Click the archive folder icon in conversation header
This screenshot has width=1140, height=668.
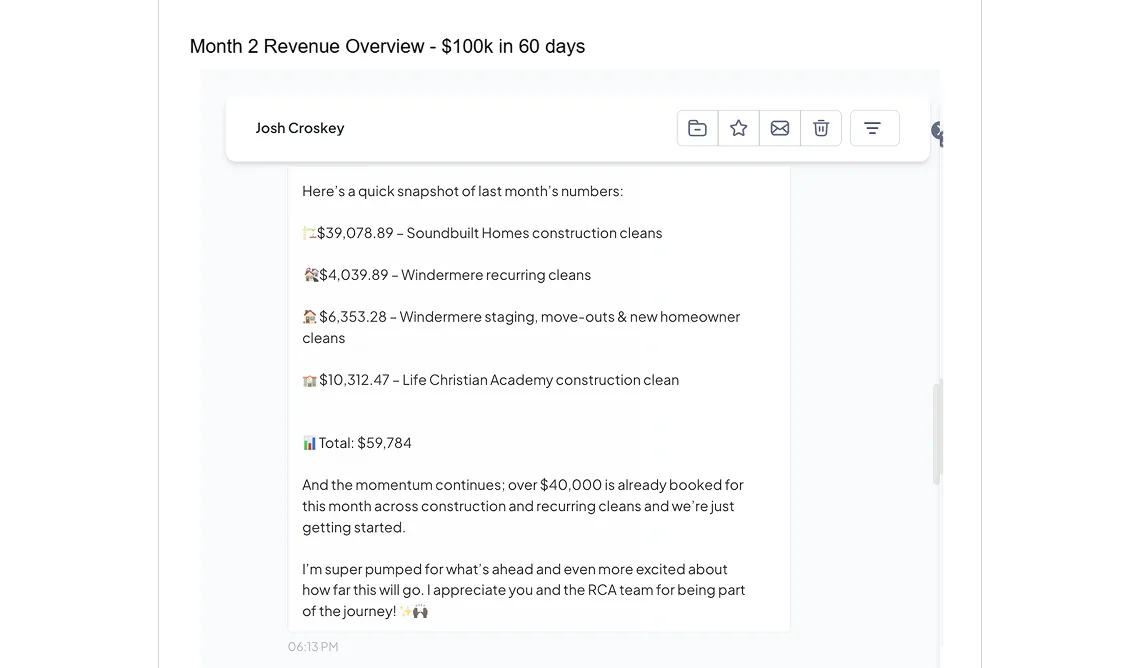697,128
